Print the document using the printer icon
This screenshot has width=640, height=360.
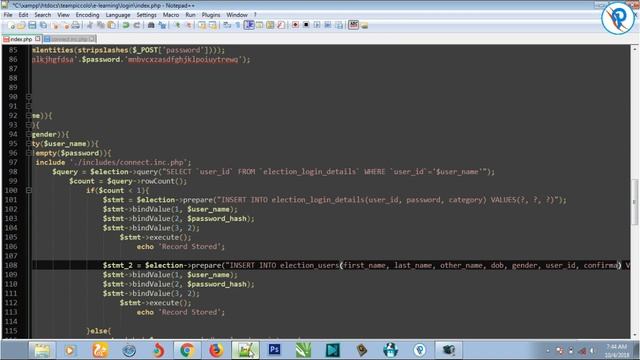coord(76,25)
